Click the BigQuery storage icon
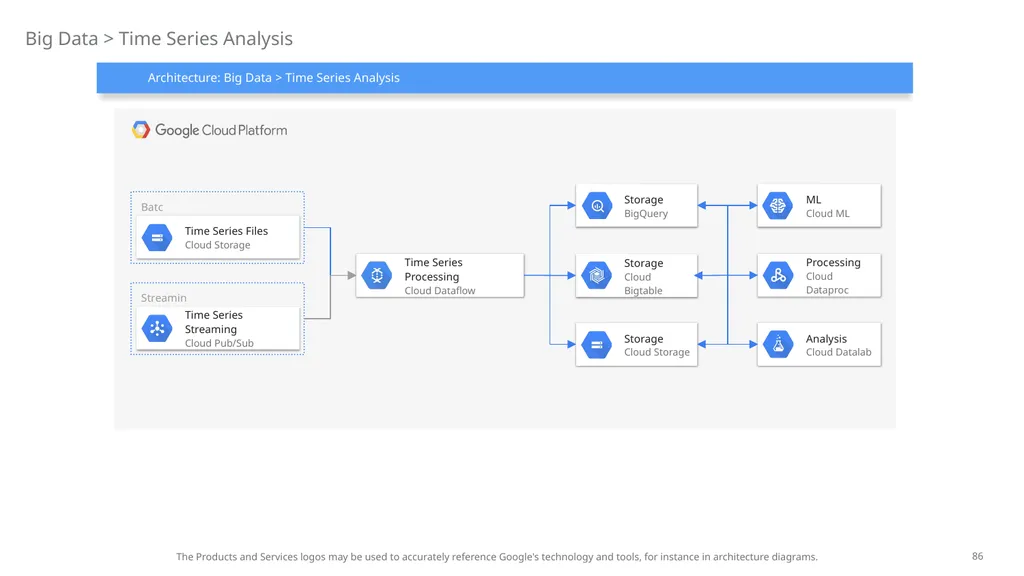Image resolution: width=1024 pixels, height=576 pixels. point(597,206)
